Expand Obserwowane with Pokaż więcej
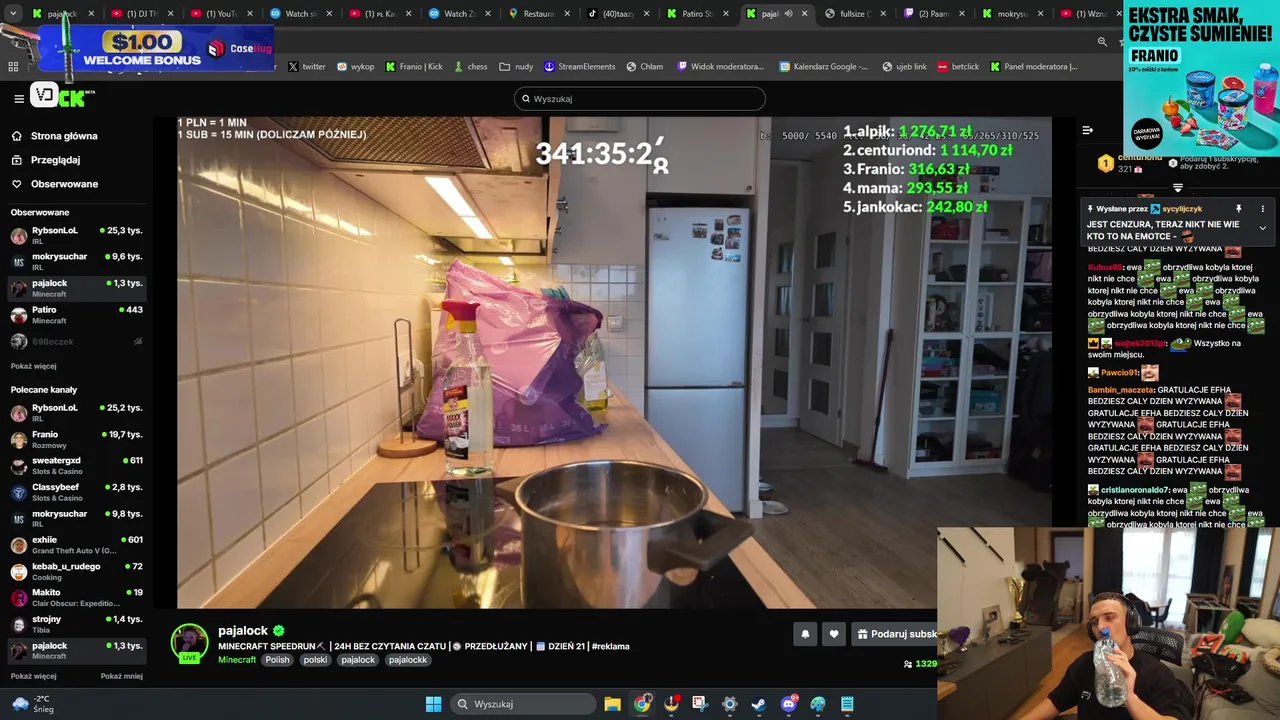 (33, 366)
